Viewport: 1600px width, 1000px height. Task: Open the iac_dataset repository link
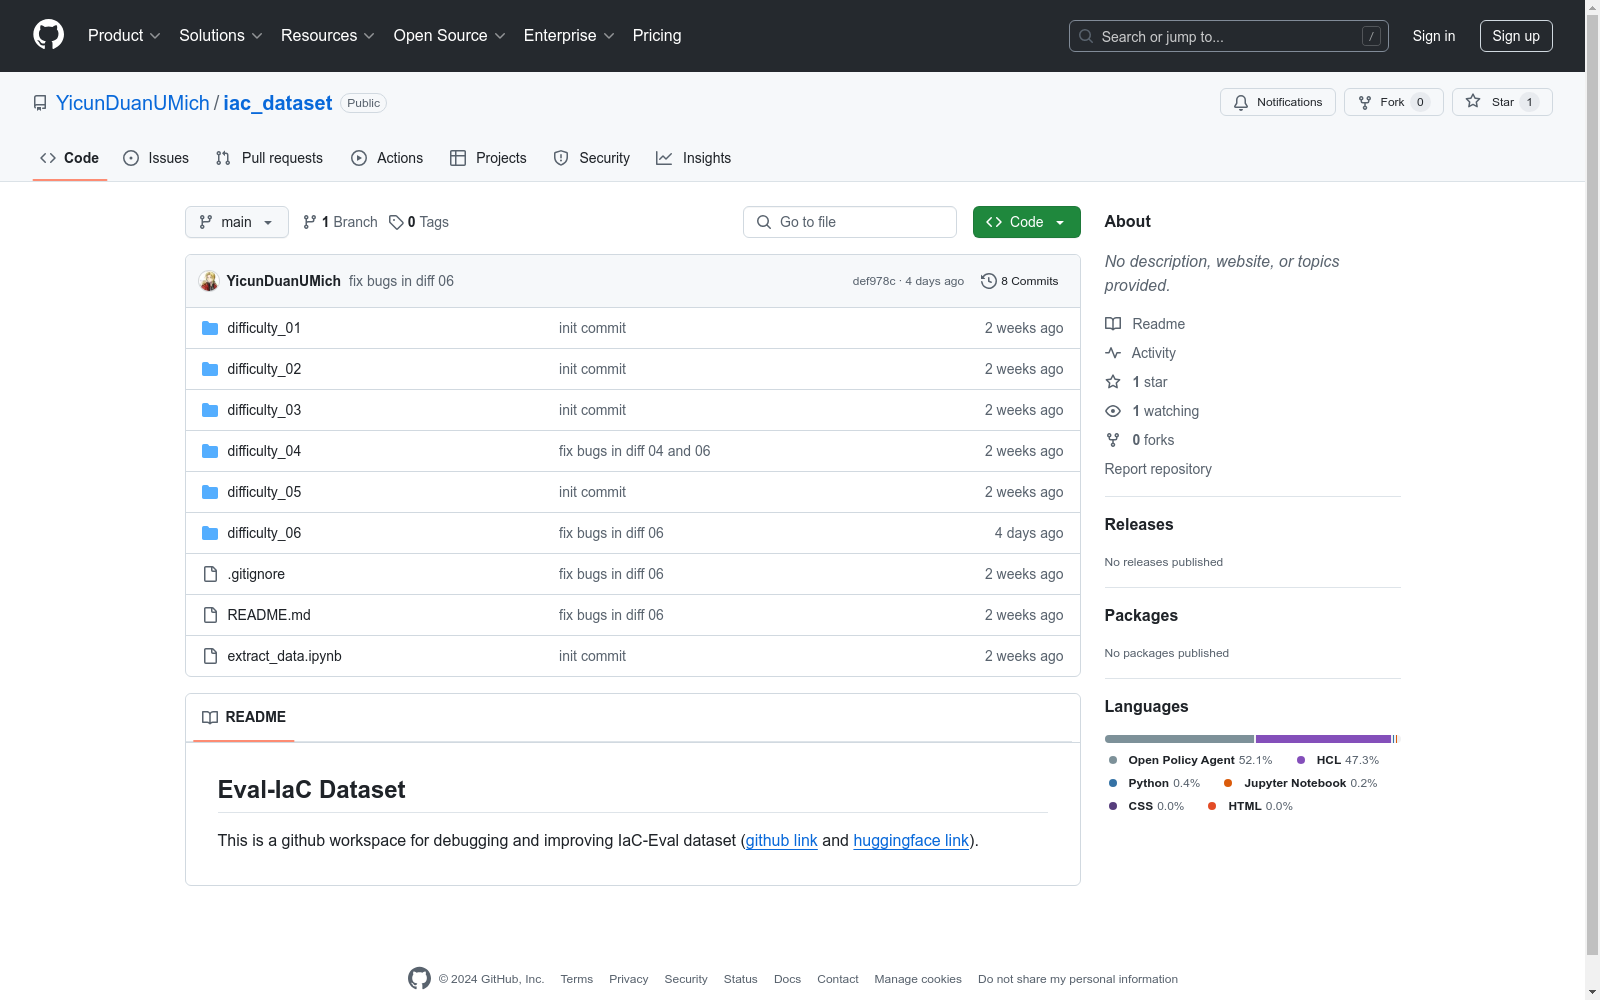(x=278, y=103)
